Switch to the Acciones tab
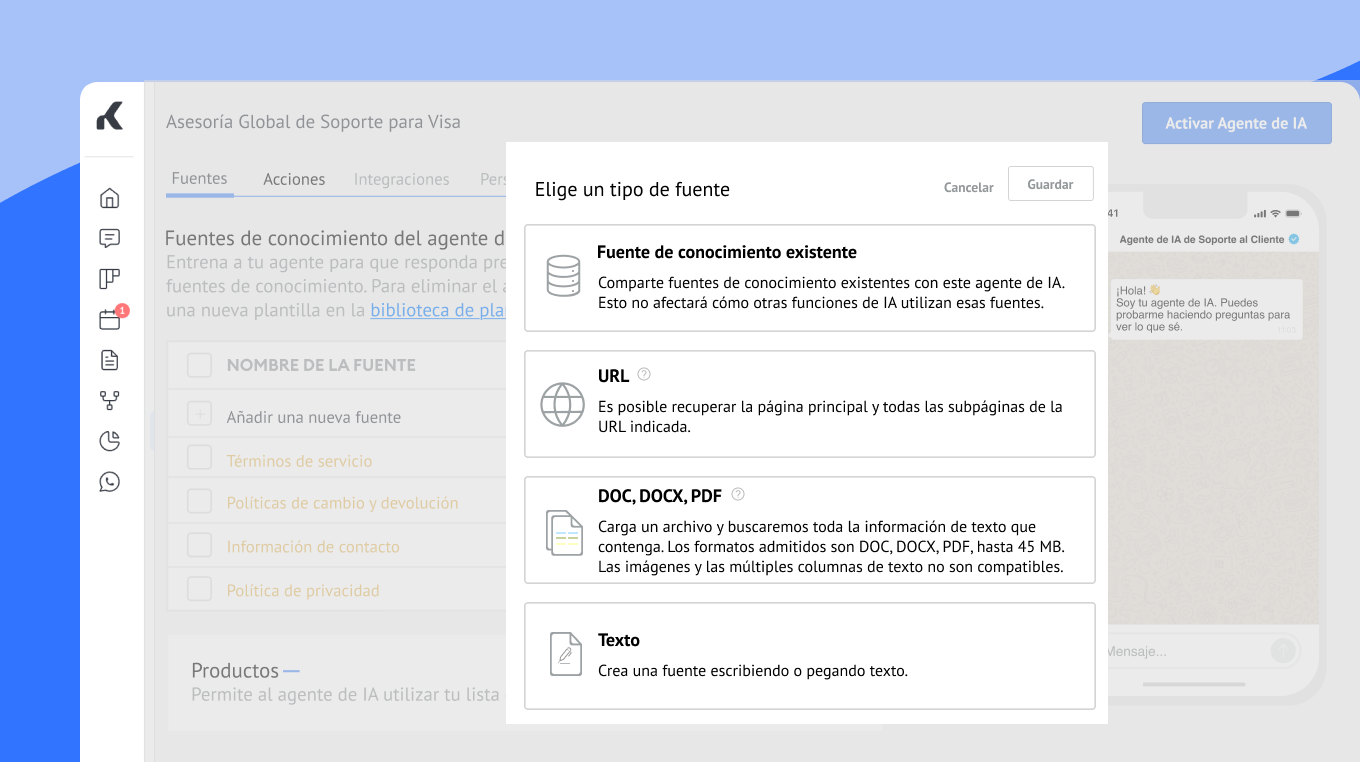This screenshot has height=762, width=1360. point(294,179)
